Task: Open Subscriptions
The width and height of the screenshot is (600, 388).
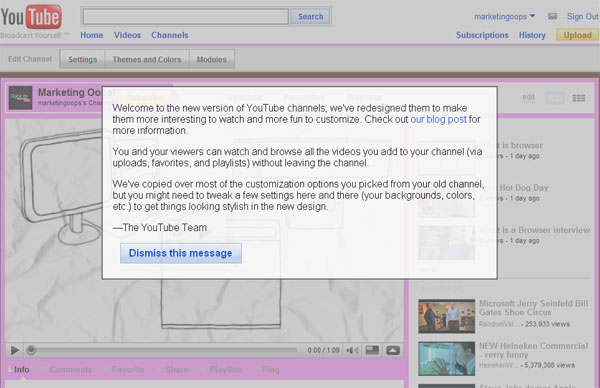Action: (x=482, y=35)
